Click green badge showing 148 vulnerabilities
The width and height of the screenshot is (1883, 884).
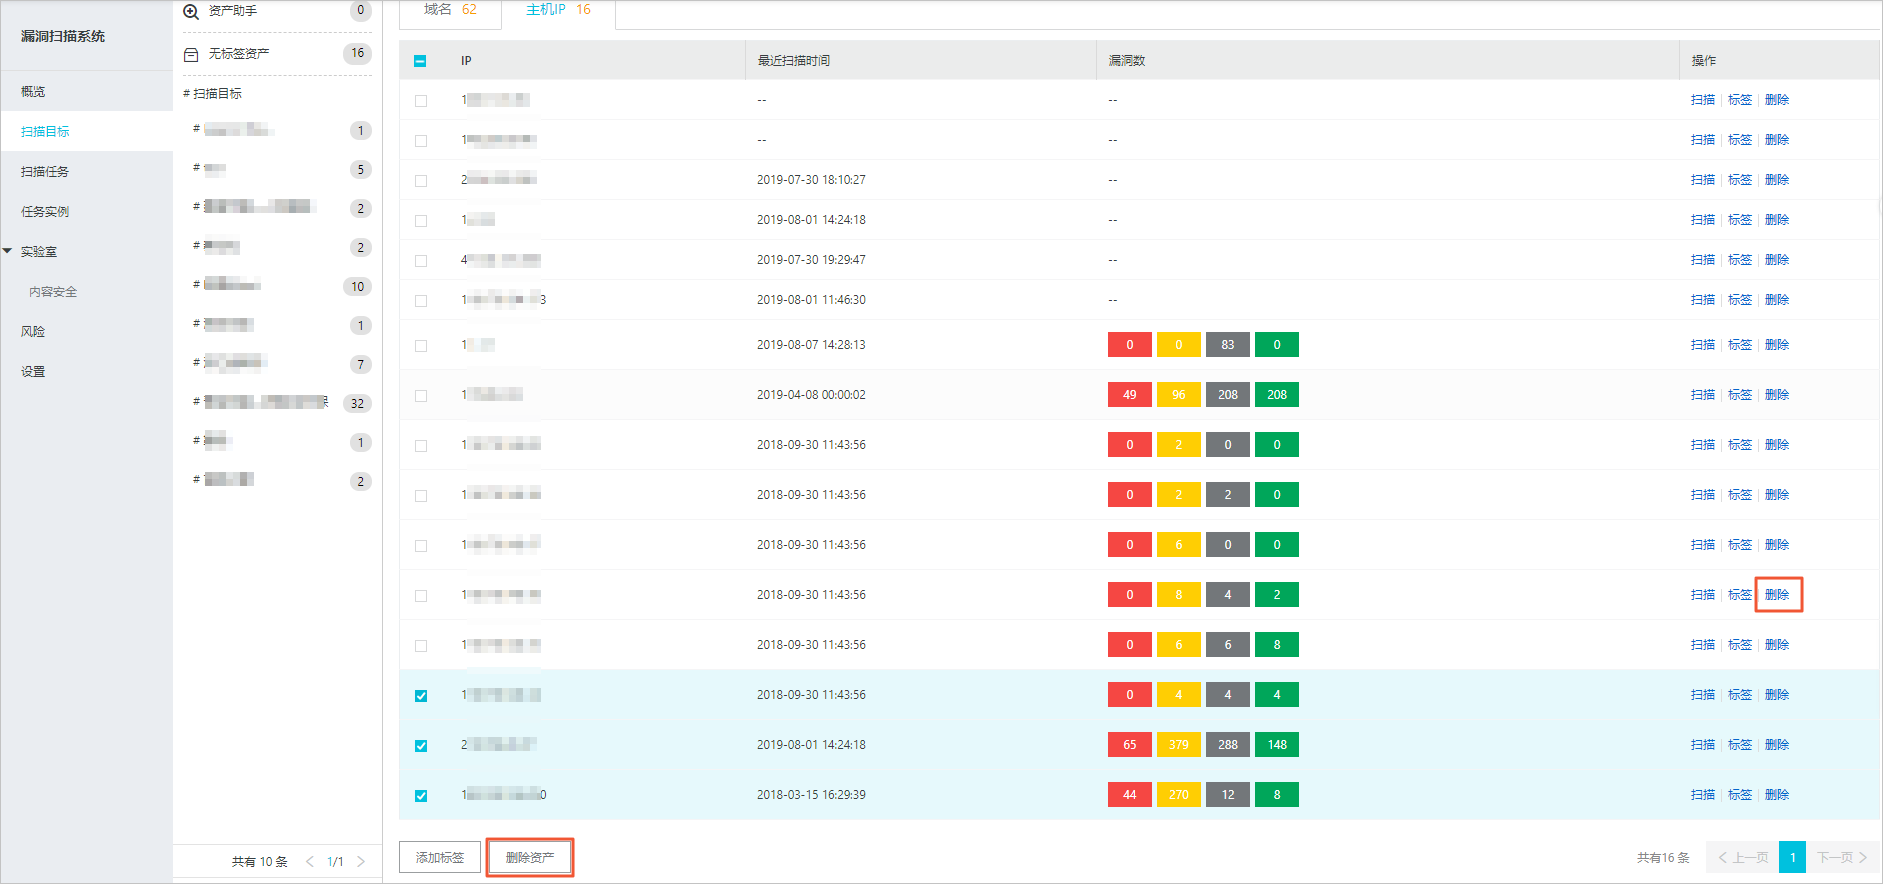(x=1277, y=745)
